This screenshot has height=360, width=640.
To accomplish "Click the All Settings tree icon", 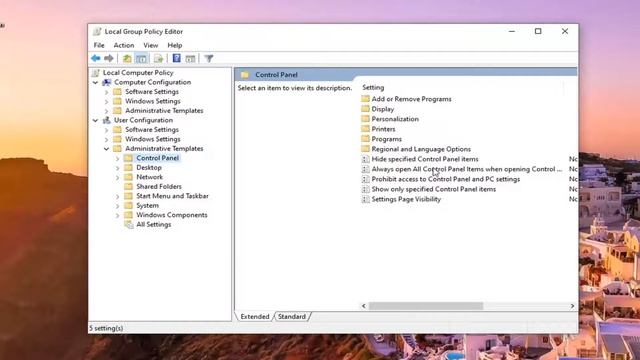I will pos(129,224).
